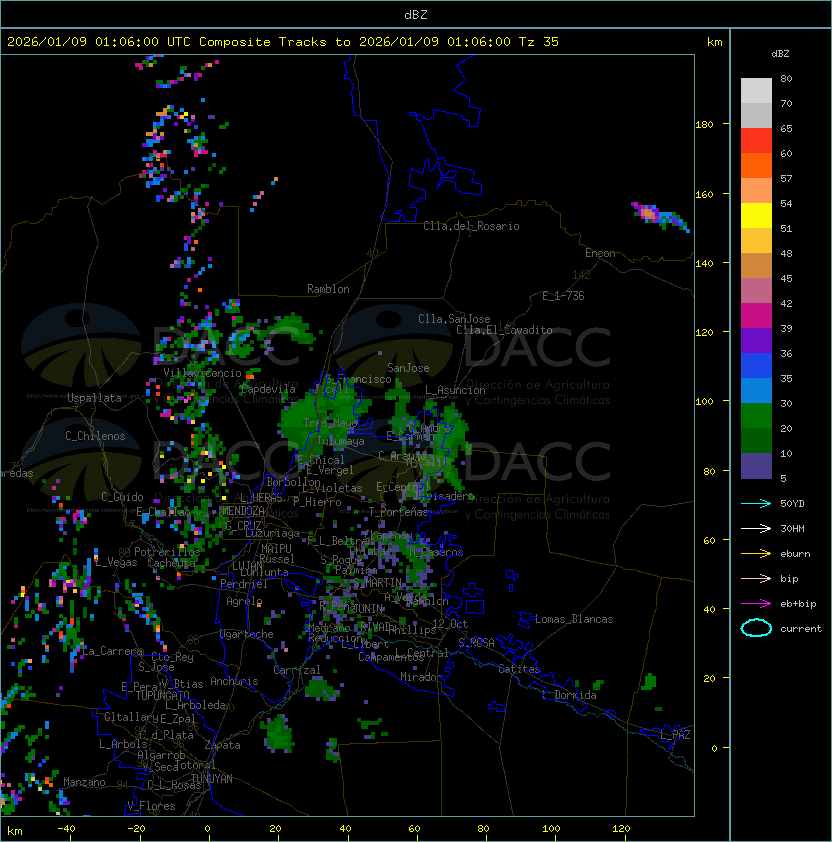Pick the green swatch below 30
This screenshot has height=842, width=832.
756,416
